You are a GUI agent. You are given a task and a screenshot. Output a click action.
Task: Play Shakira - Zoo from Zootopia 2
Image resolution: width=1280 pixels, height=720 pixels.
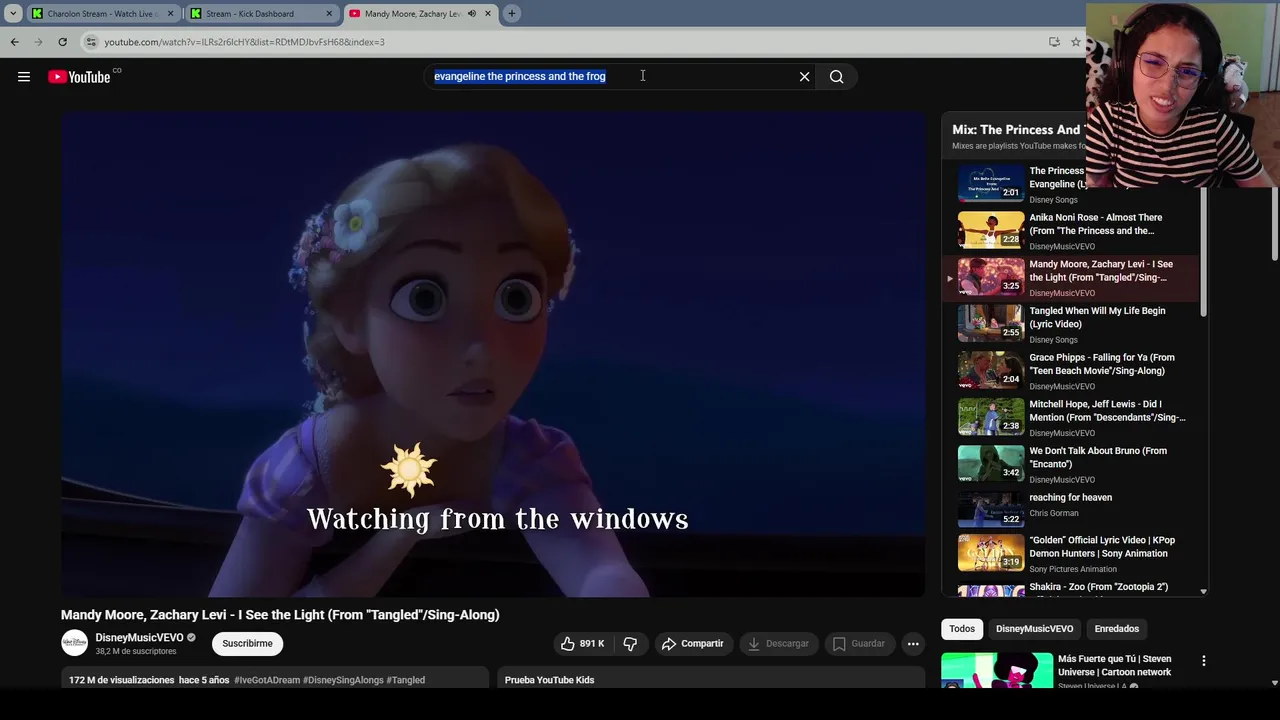point(1070,588)
